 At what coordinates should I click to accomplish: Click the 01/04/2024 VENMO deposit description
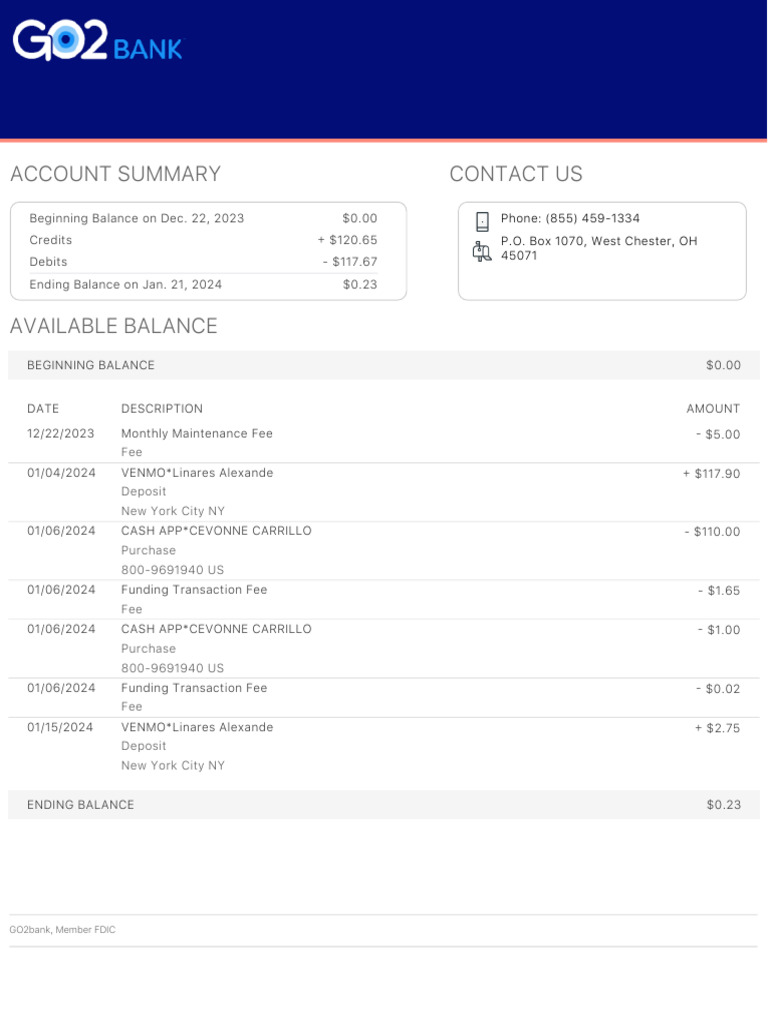[197, 473]
